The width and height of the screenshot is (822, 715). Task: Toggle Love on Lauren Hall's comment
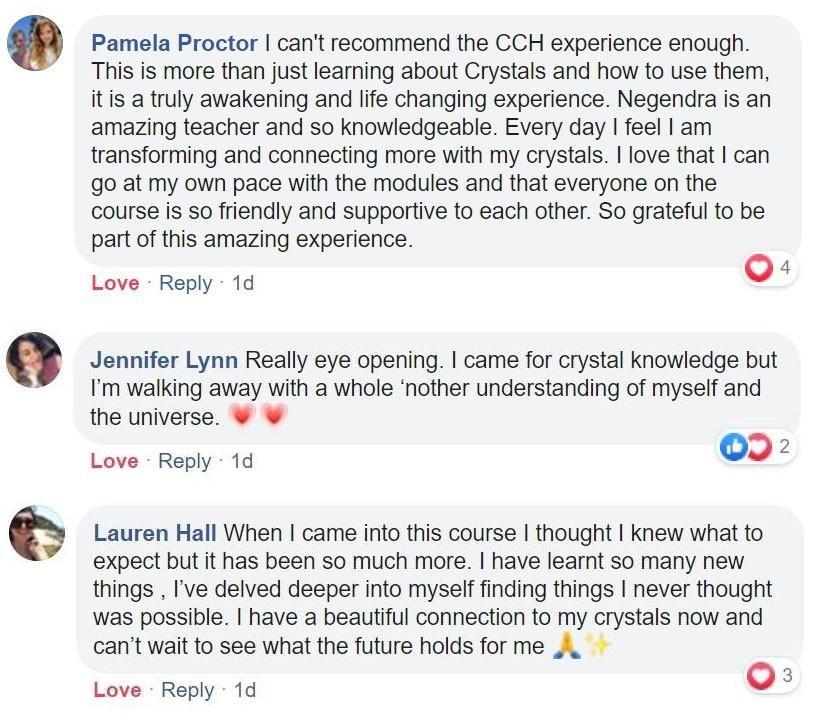(x=117, y=689)
